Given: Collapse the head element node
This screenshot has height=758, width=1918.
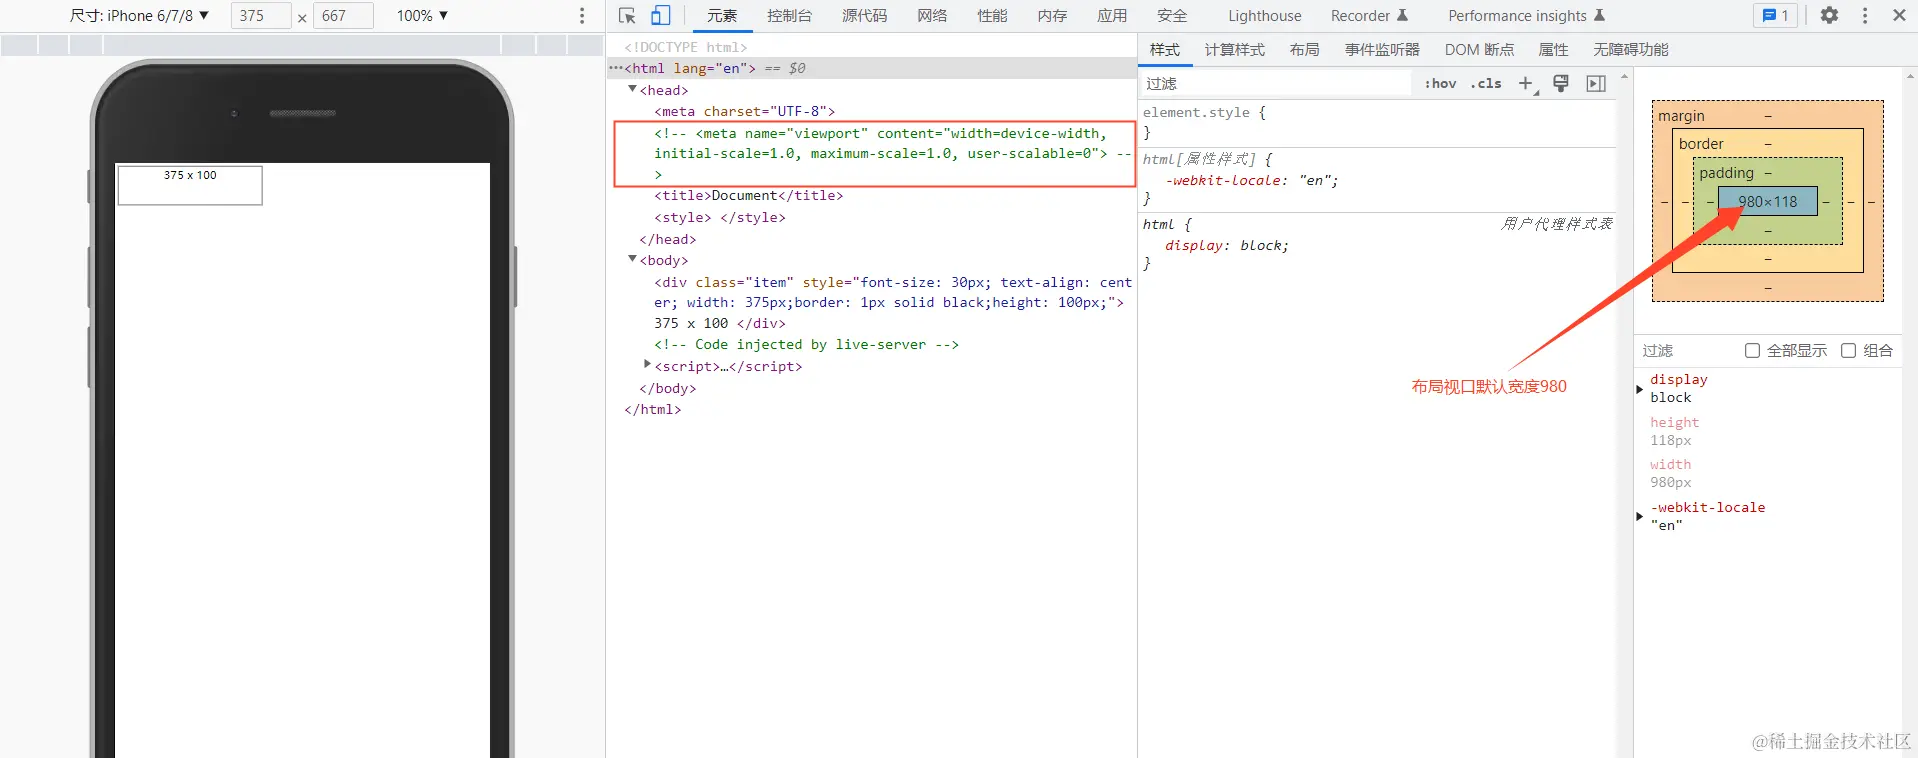Looking at the screenshot, I should click(x=632, y=90).
